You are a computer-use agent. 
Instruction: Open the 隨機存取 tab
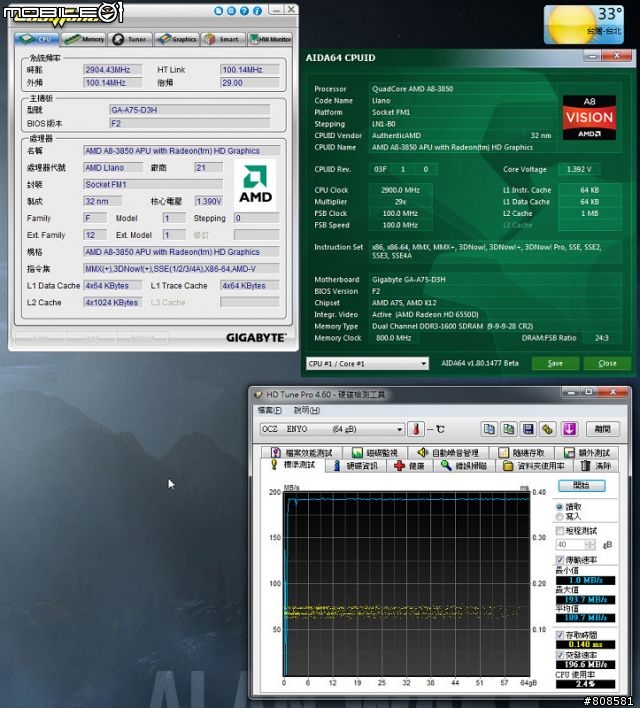click(x=522, y=453)
